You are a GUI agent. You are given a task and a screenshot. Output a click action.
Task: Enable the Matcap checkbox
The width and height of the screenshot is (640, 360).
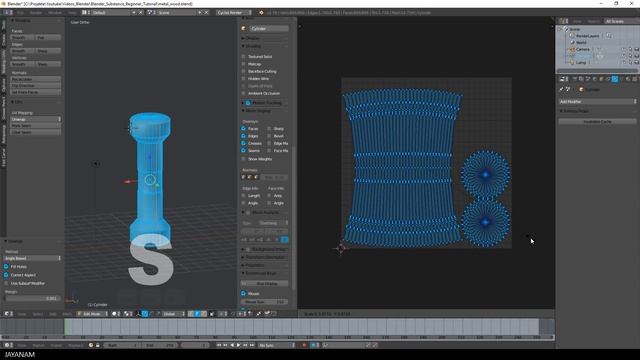[244, 64]
